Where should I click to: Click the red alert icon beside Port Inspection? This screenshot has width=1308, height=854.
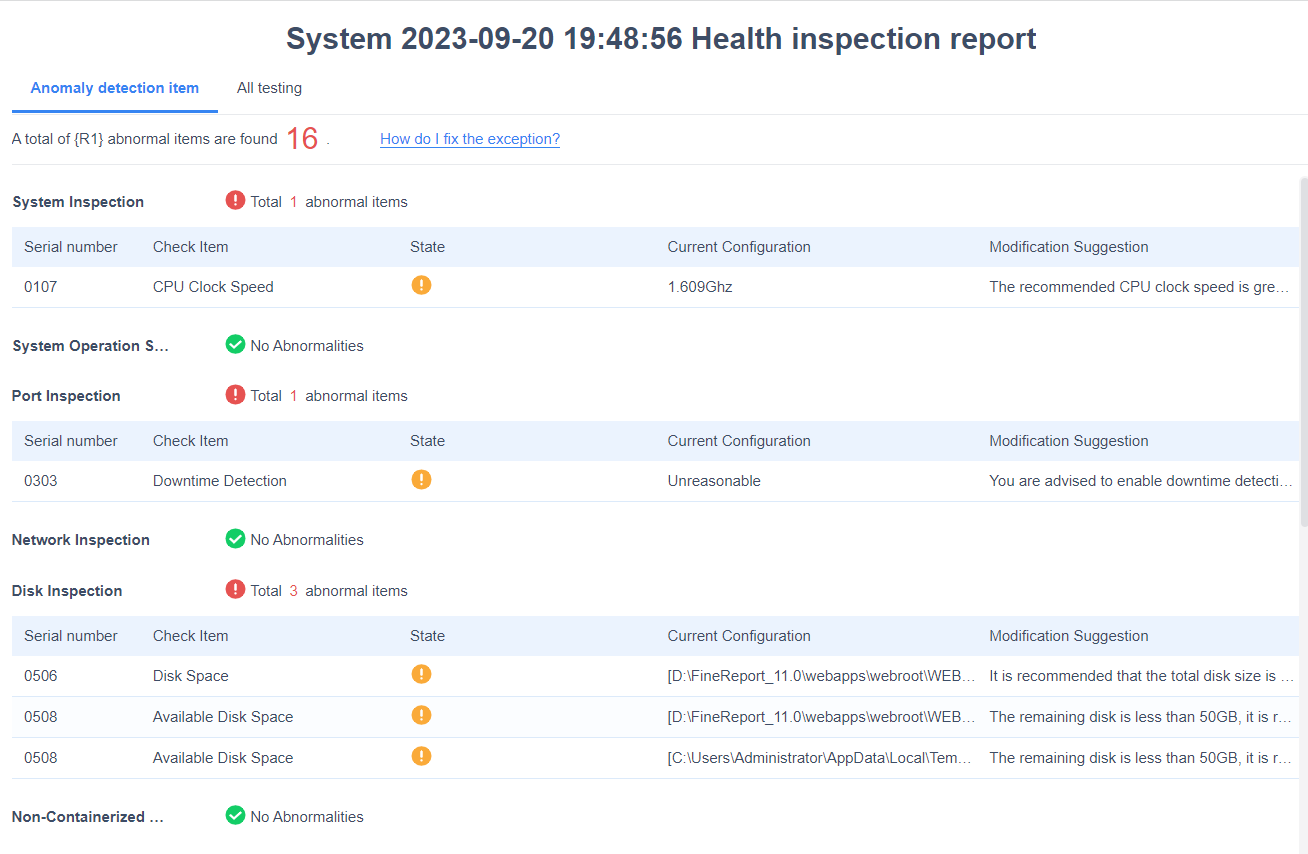(235, 394)
